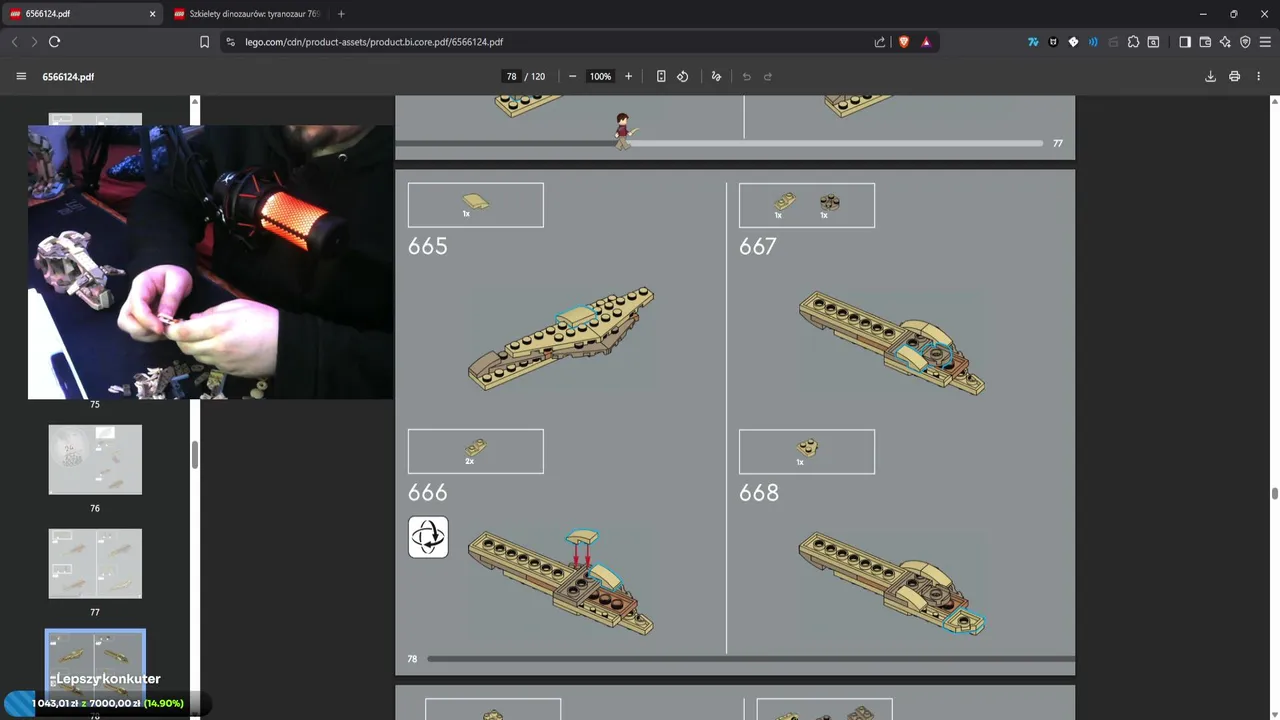Switch to the 6566124.pdf tab
Screen dimensions: 1280x720
pos(84,14)
